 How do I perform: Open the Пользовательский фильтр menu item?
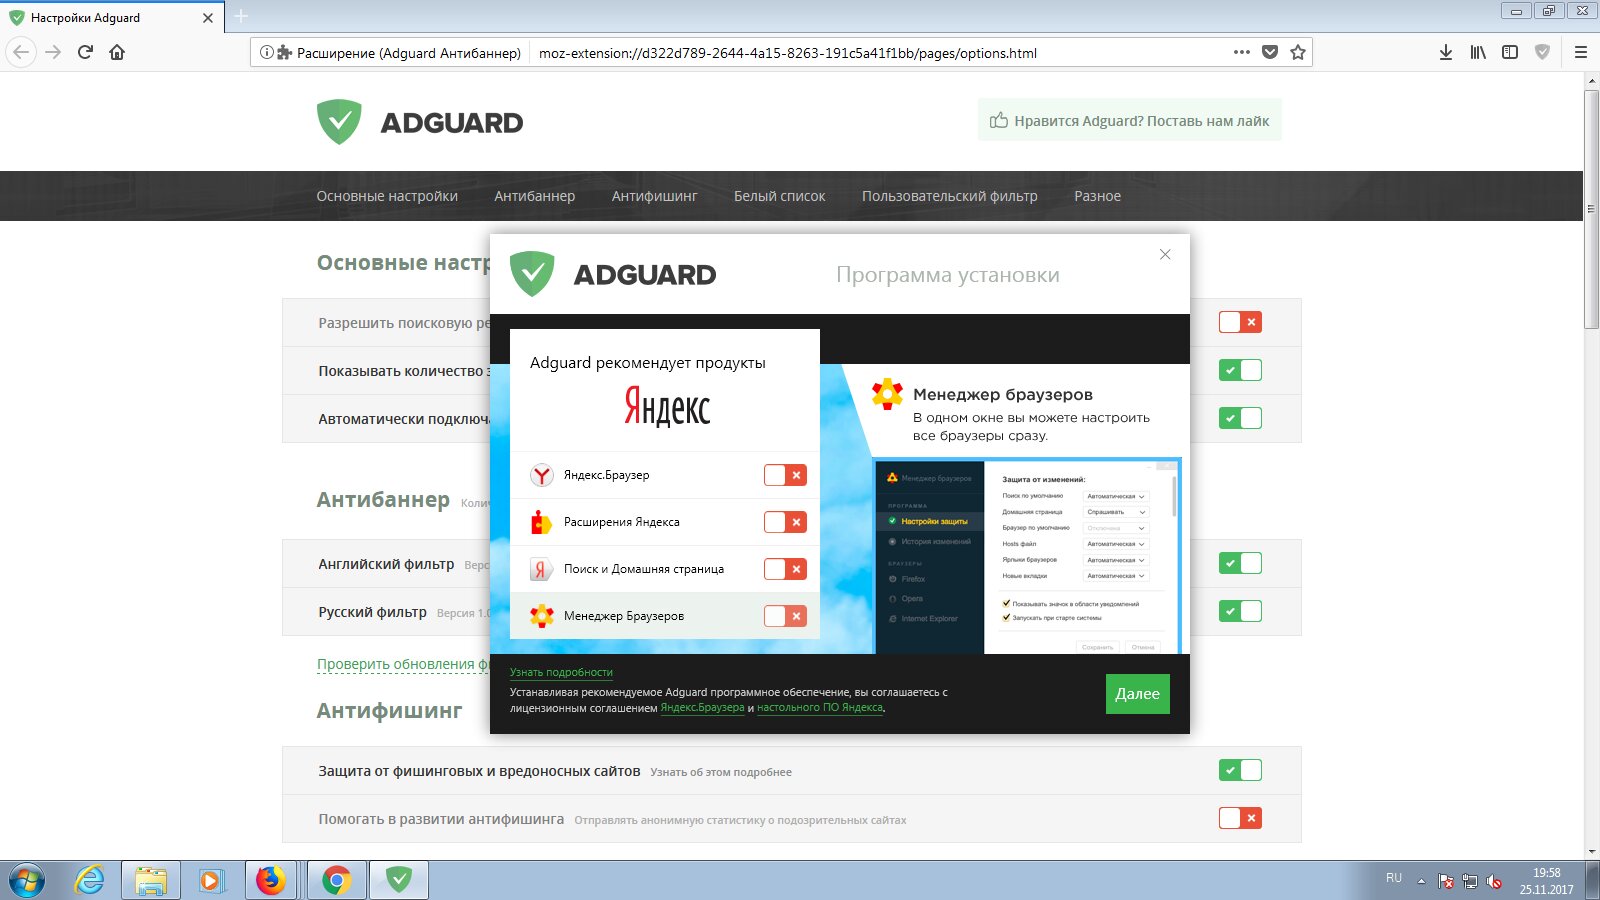pyautogui.click(x=949, y=196)
